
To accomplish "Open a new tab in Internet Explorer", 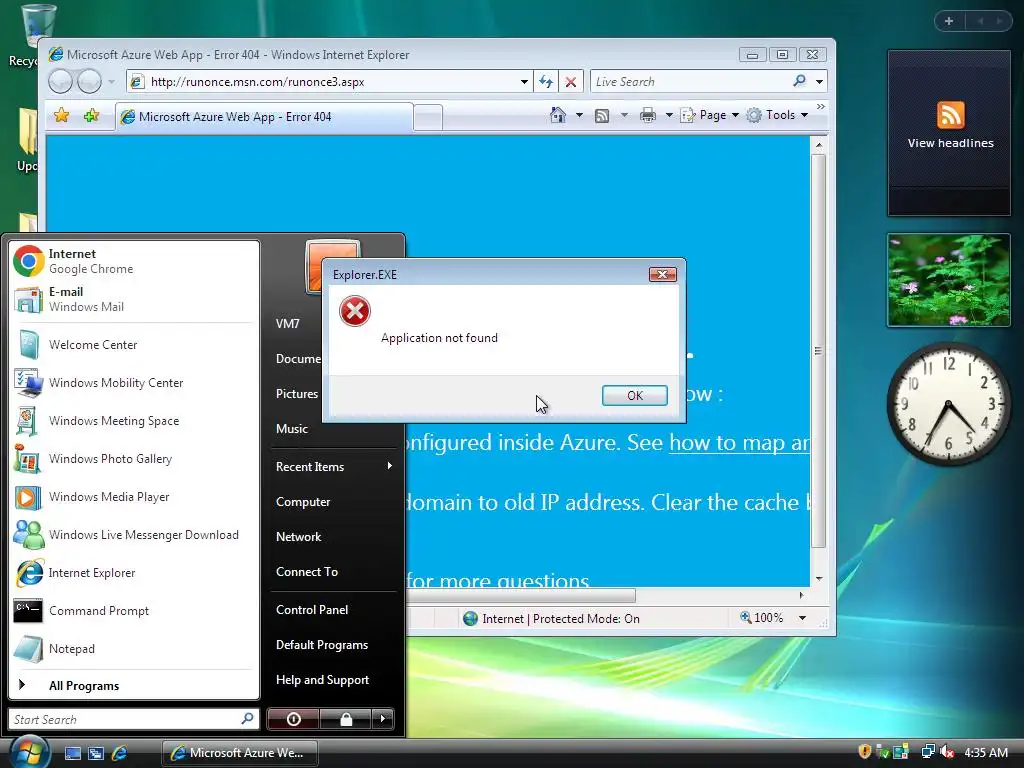I will (428, 118).
